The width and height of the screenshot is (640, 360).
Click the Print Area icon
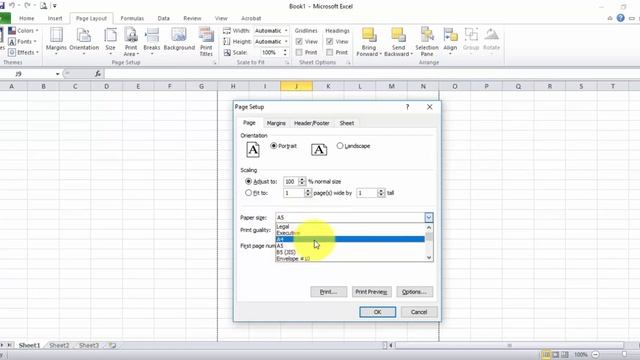tap(131, 41)
